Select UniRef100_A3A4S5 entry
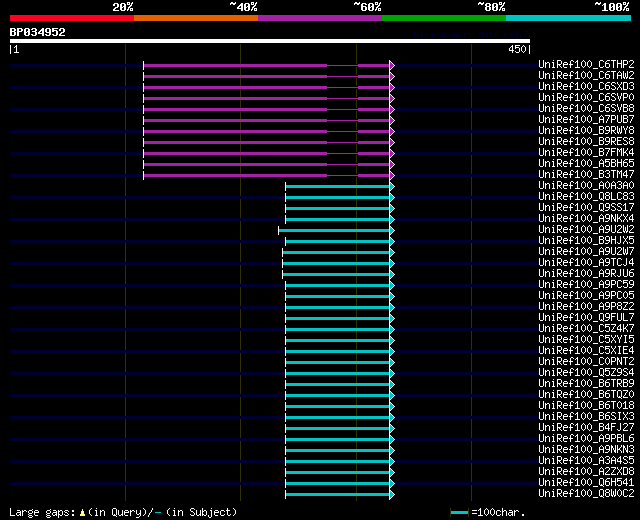This screenshot has width=640, height=520. pyautogui.click(x=586, y=461)
